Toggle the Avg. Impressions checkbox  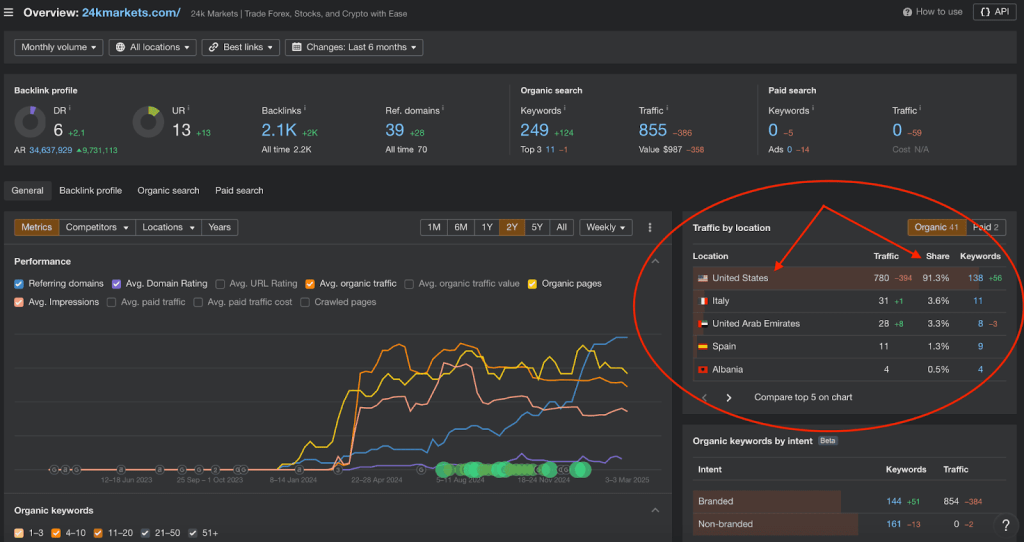pyautogui.click(x=19, y=302)
